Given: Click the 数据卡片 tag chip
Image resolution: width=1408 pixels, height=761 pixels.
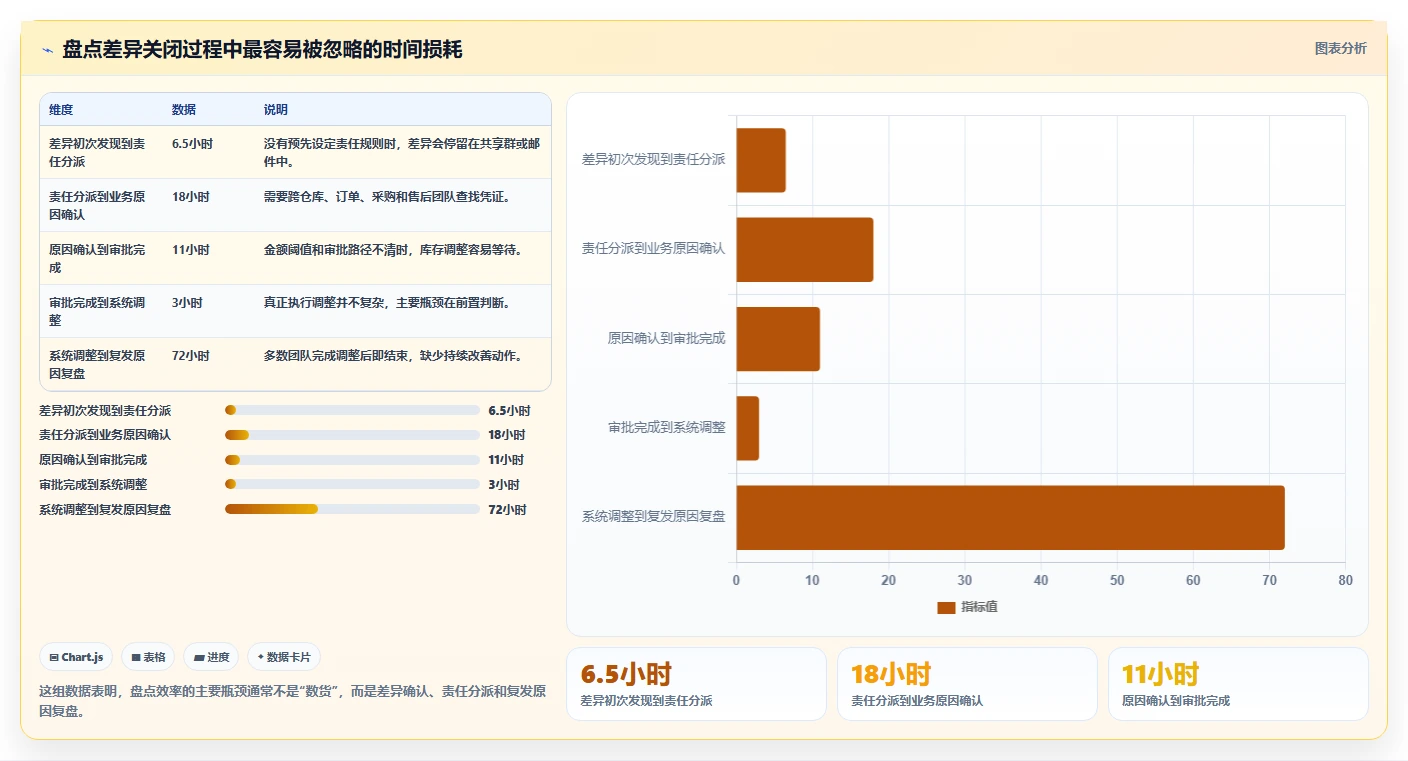Looking at the screenshot, I should click(x=284, y=657).
